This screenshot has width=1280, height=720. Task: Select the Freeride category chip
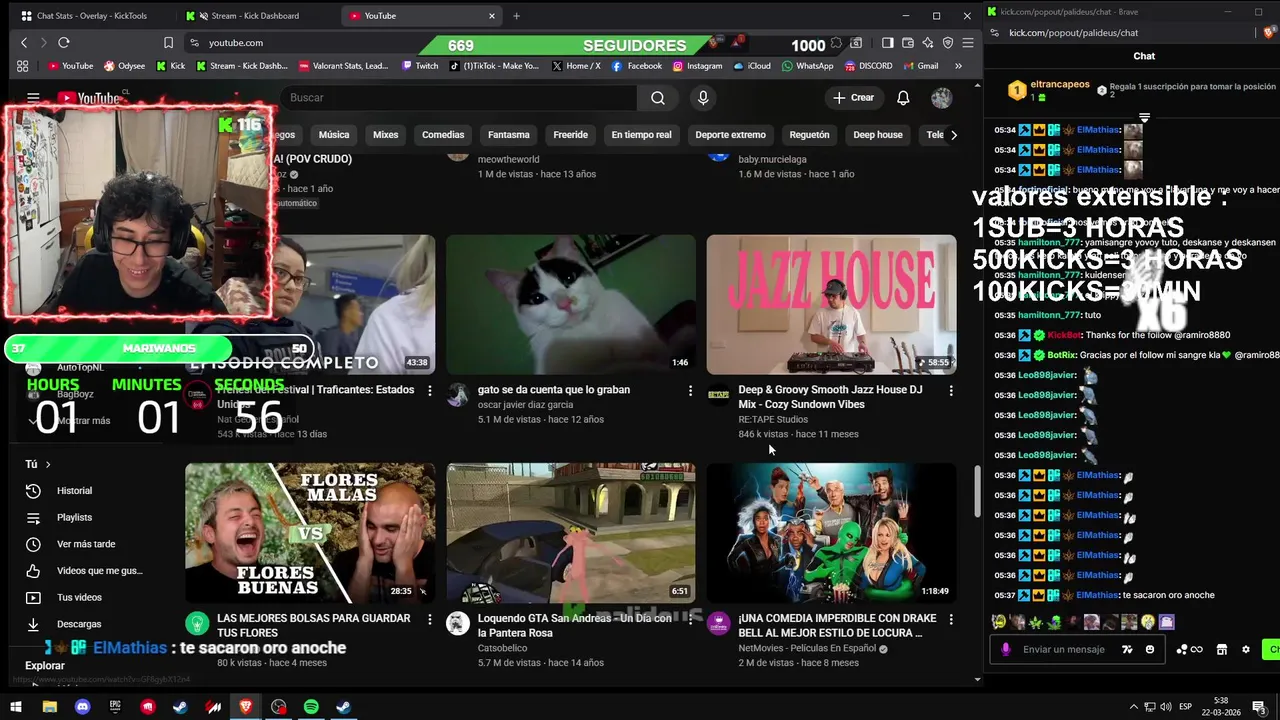pyautogui.click(x=570, y=135)
